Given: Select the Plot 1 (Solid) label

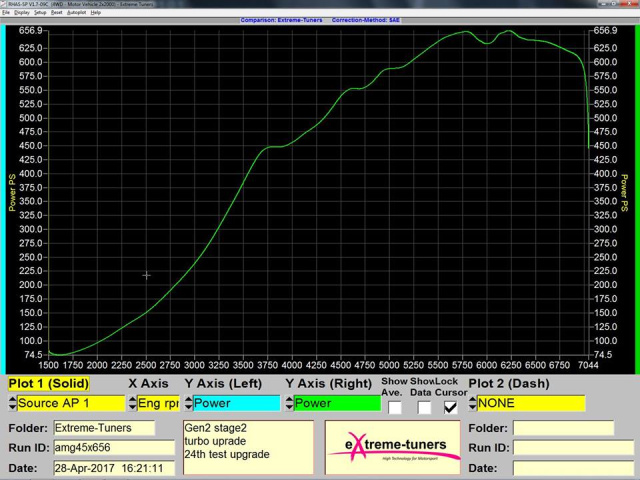Looking at the screenshot, I should tap(48, 384).
